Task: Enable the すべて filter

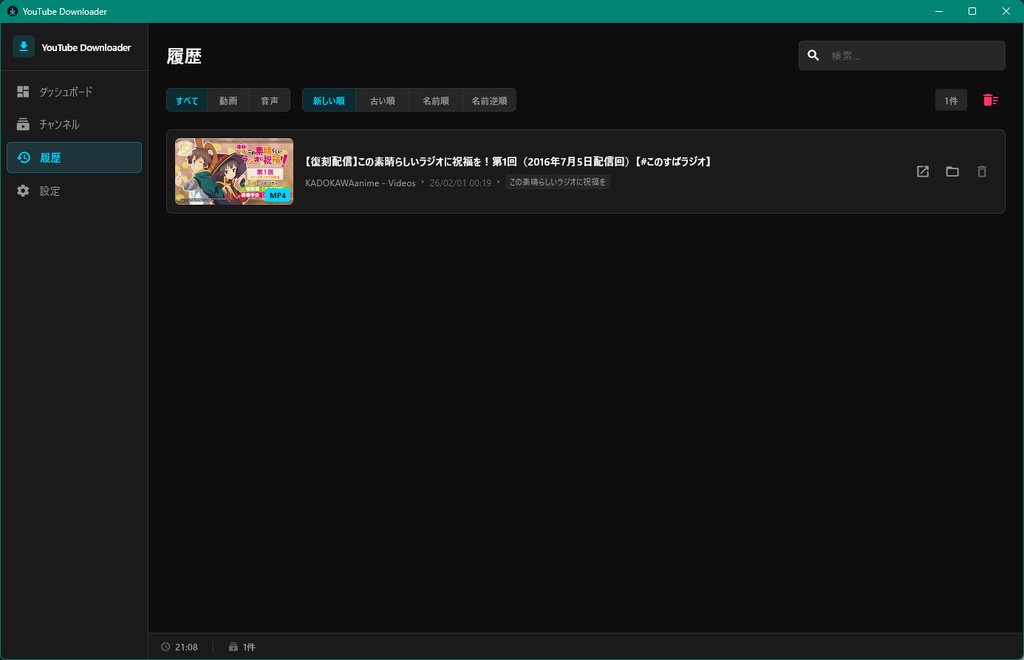Action: 187,99
